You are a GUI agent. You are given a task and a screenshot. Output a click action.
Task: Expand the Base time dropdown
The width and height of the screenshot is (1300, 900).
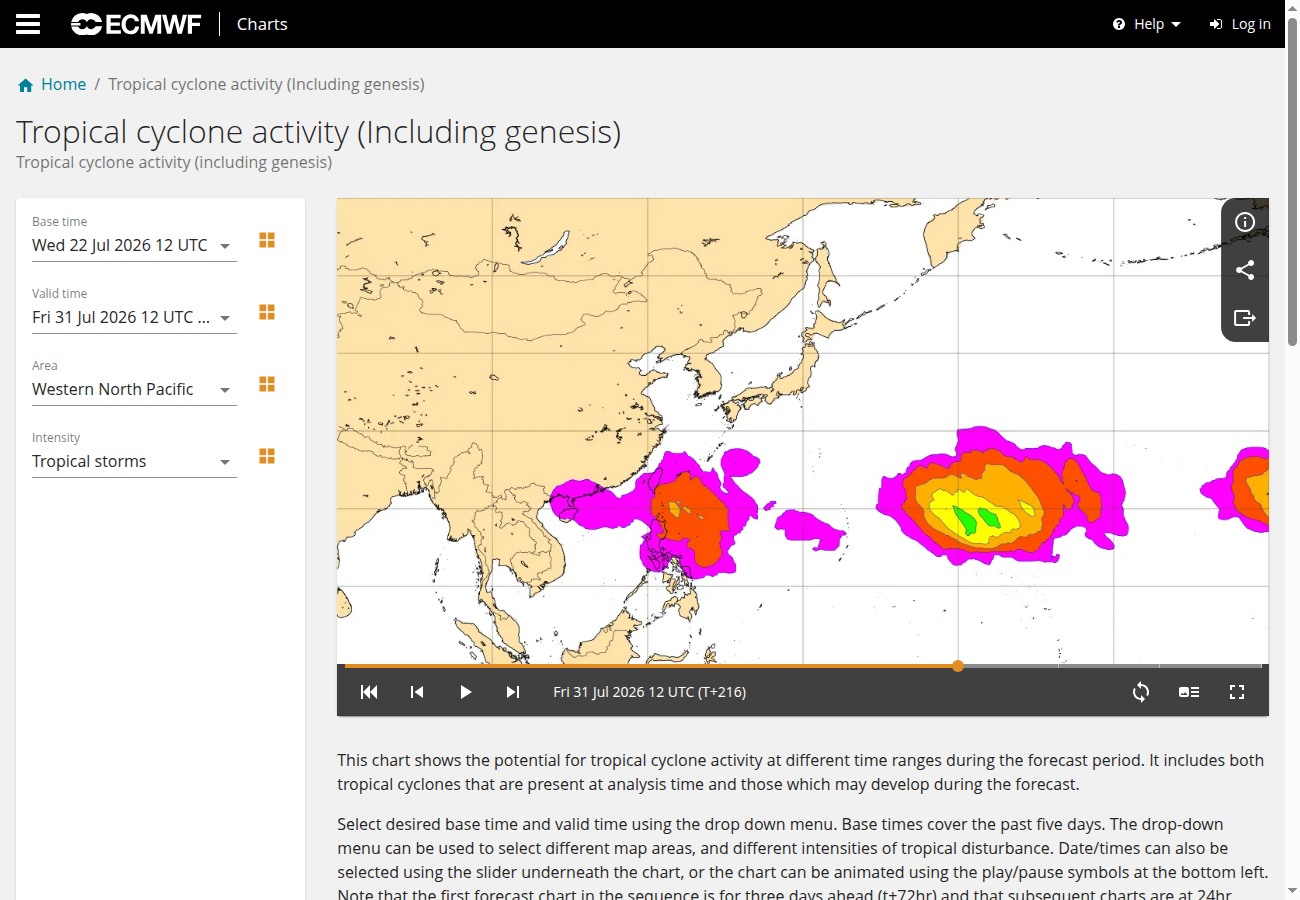point(134,245)
